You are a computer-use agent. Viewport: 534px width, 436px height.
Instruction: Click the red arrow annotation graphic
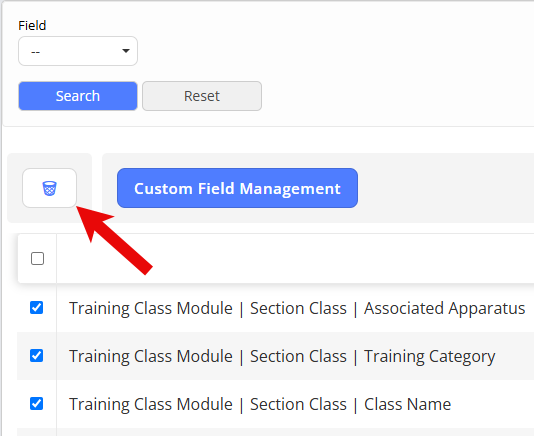114,240
